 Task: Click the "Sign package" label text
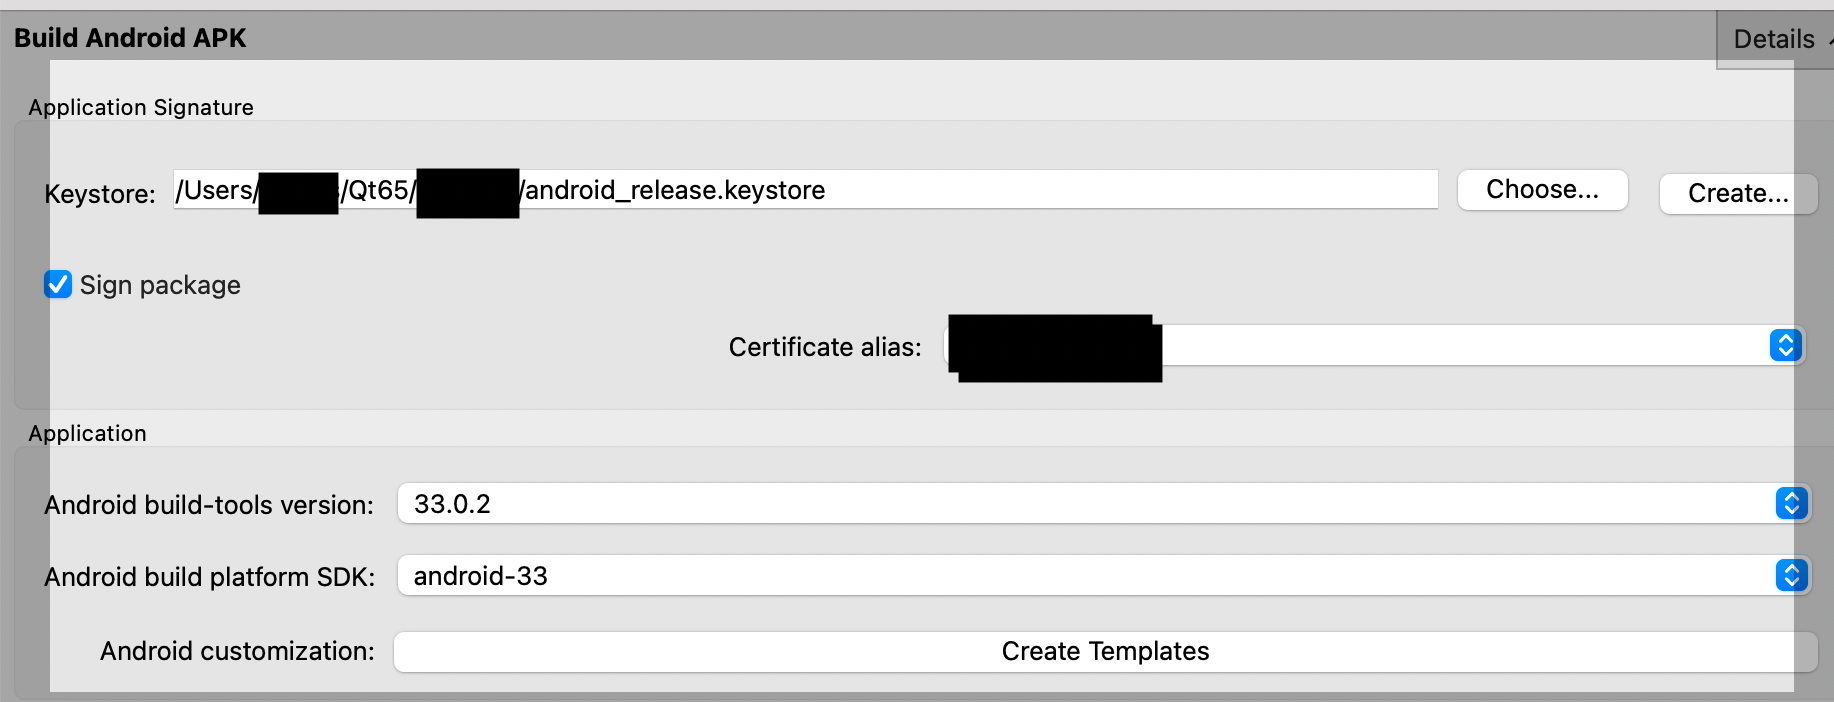160,286
